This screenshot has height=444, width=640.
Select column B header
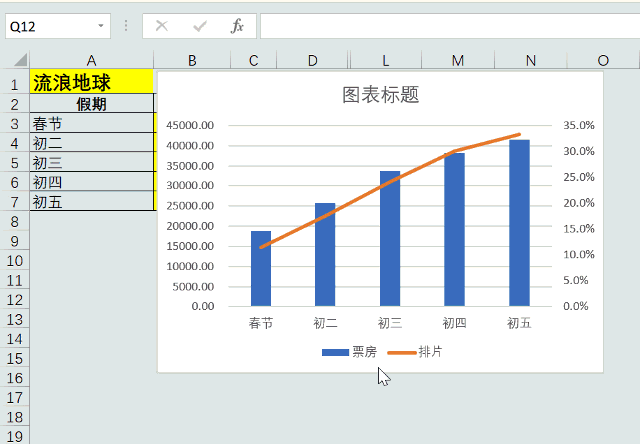click(x=192, y=60)
